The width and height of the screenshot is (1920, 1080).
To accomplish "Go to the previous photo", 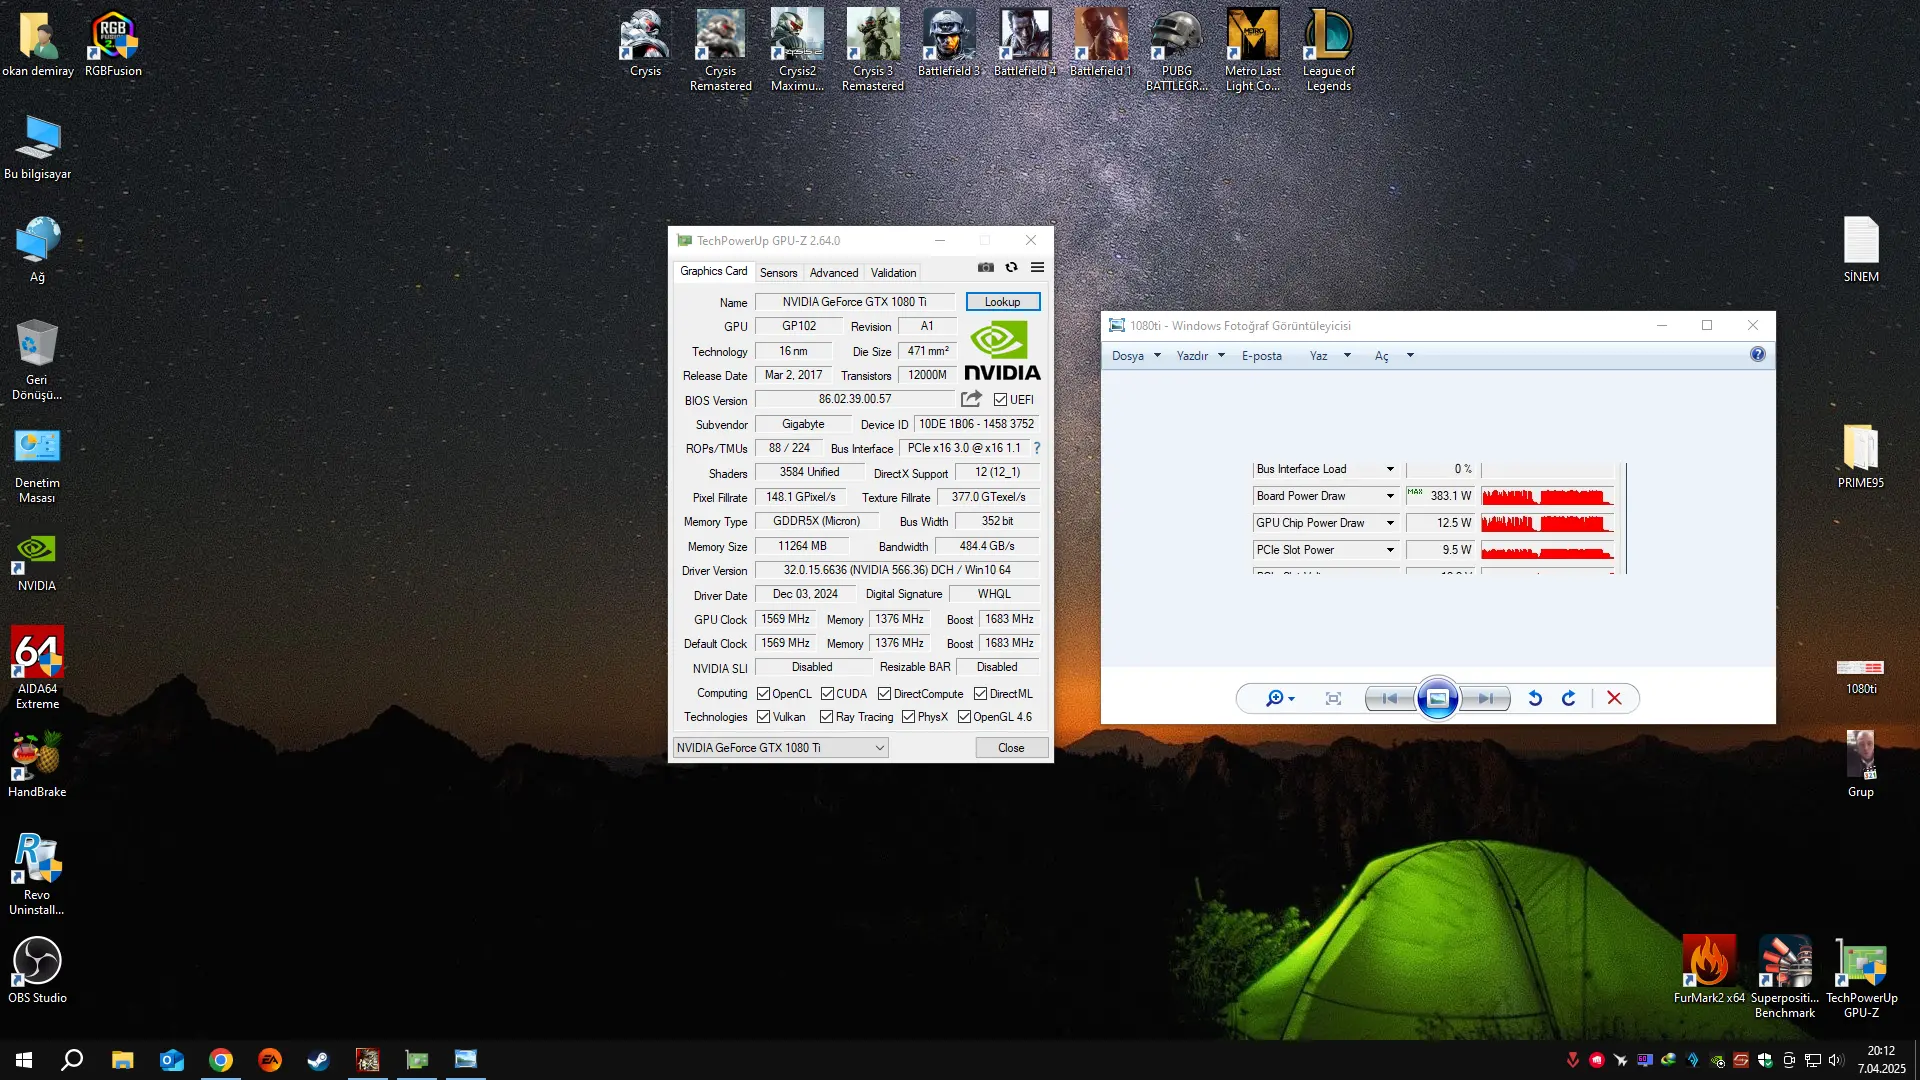I will (1390, 698).
